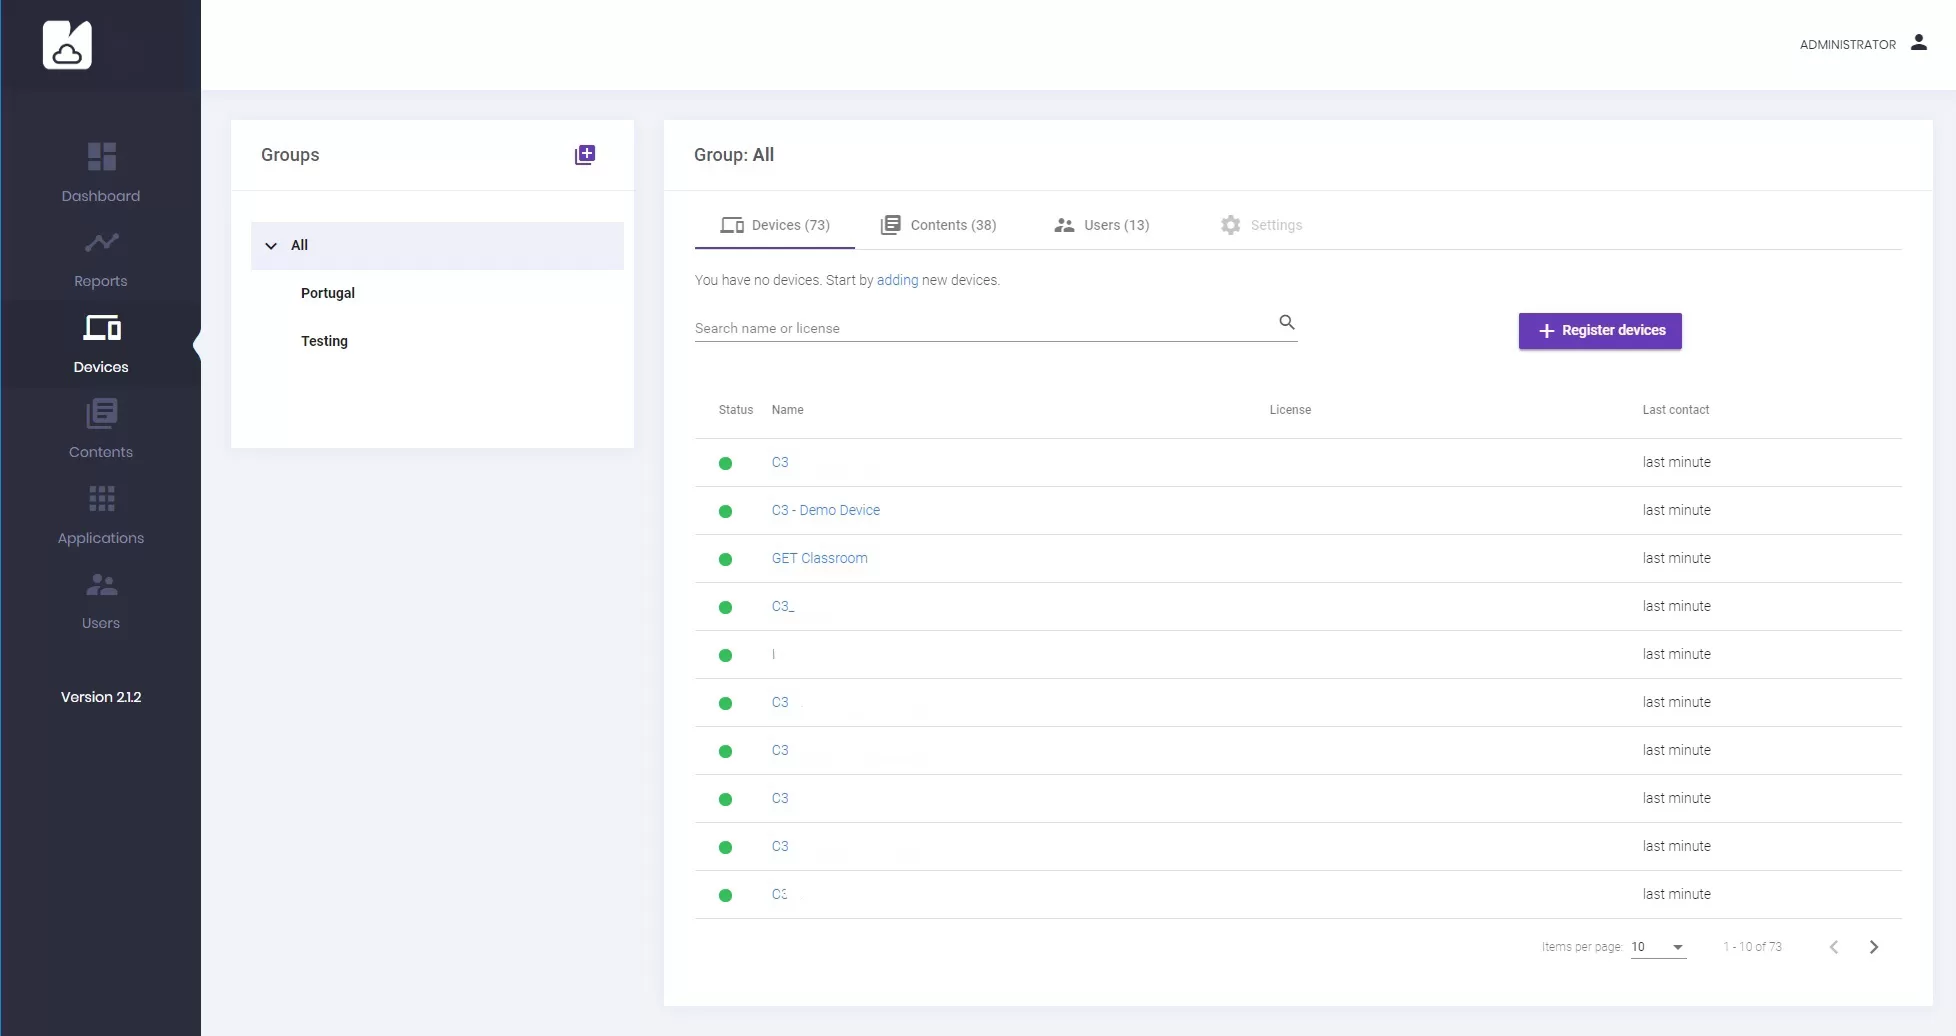Click the Group: All heading
The height and width of the screenshot is (1036, 1956).
pos(734,155)
